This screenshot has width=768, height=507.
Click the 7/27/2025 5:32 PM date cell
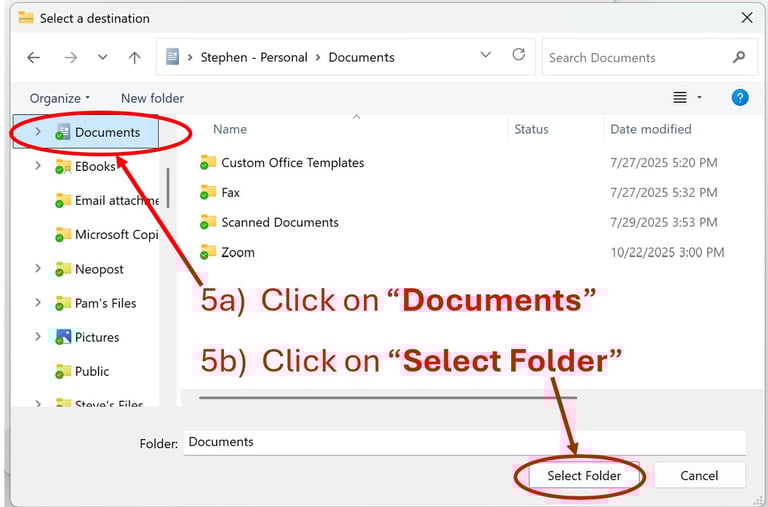pyautogui.click(x=664, y=193)
